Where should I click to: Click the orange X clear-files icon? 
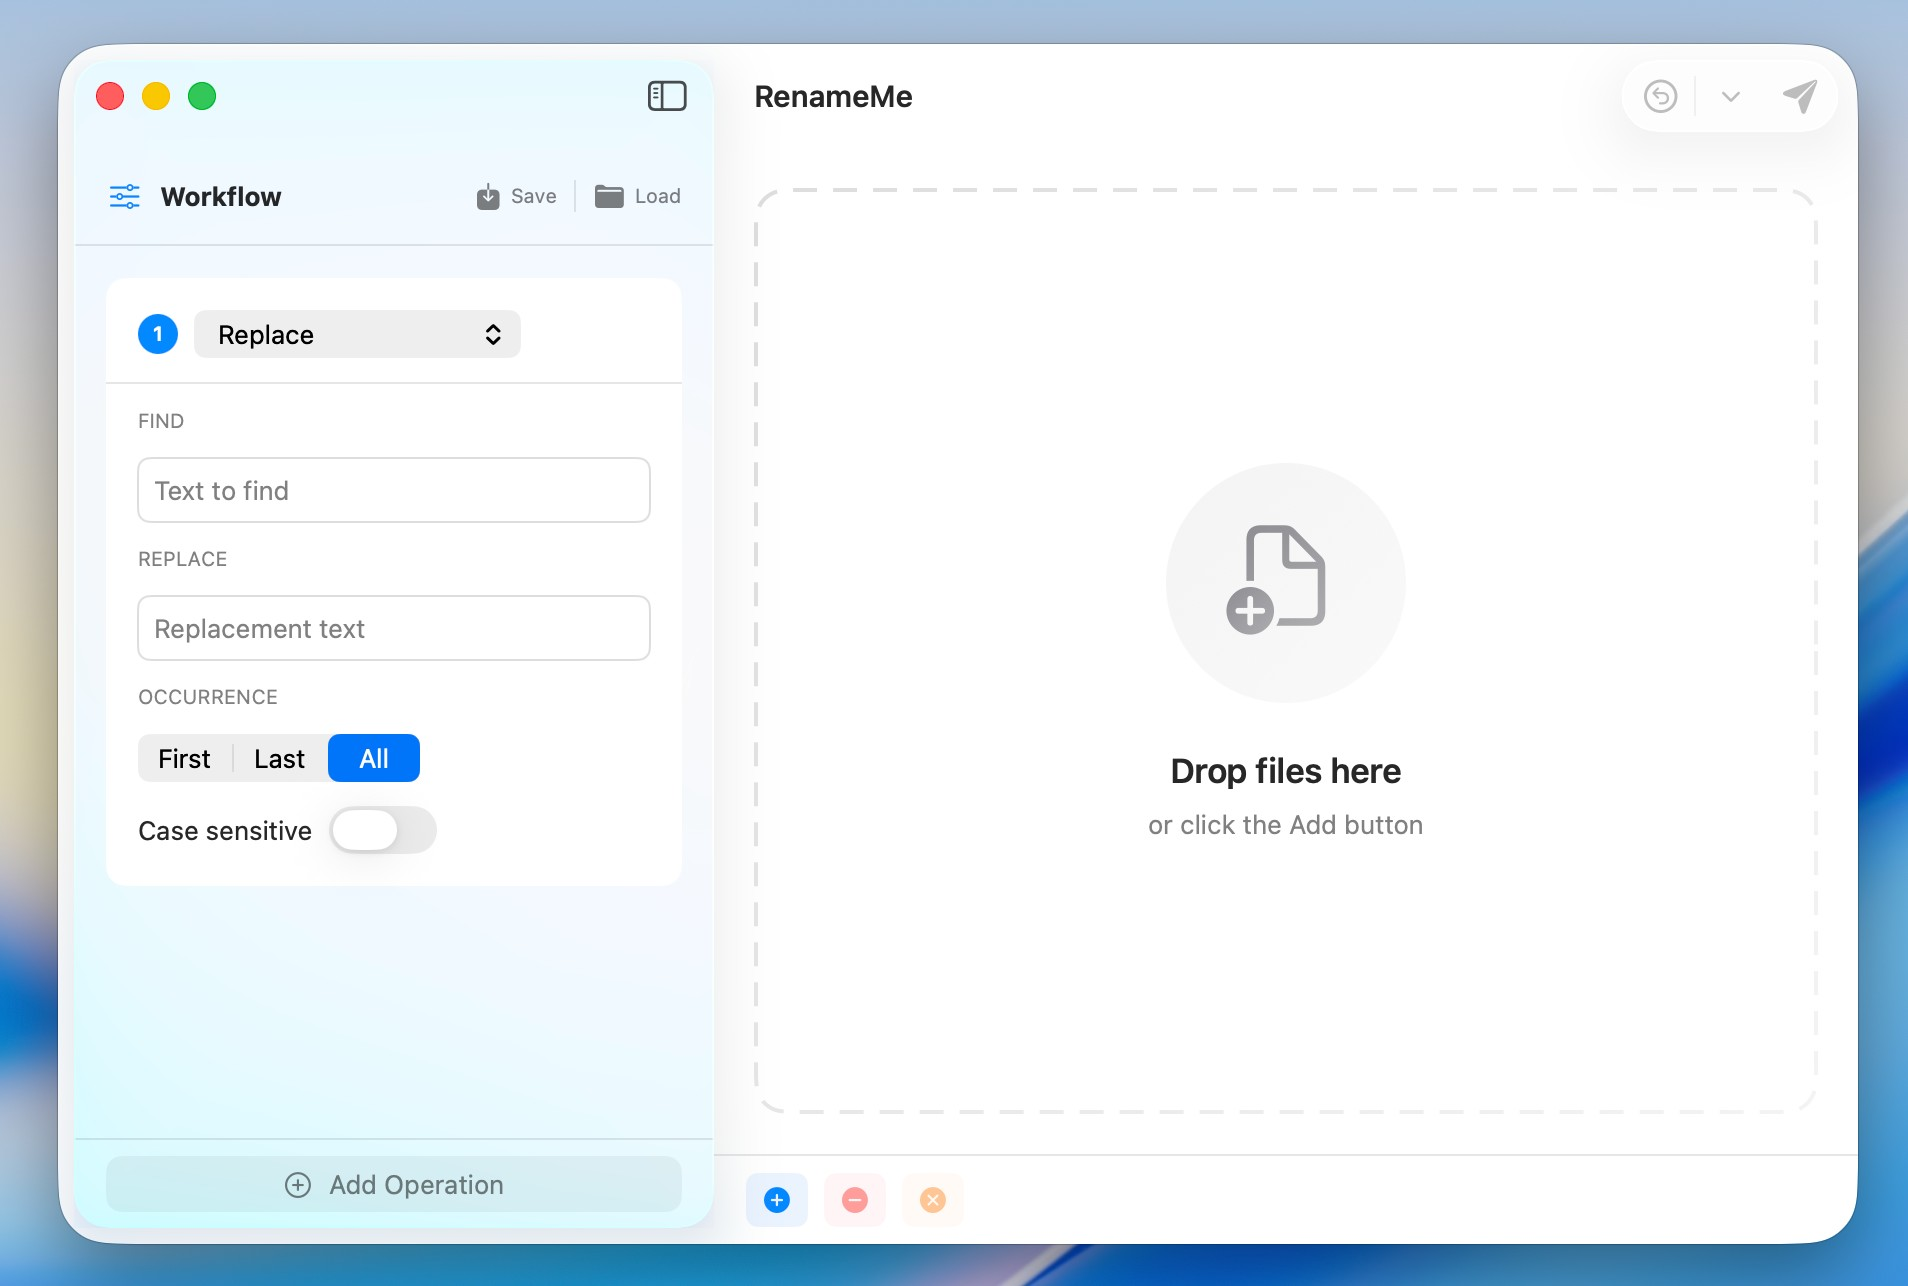tap(932, 1199)
